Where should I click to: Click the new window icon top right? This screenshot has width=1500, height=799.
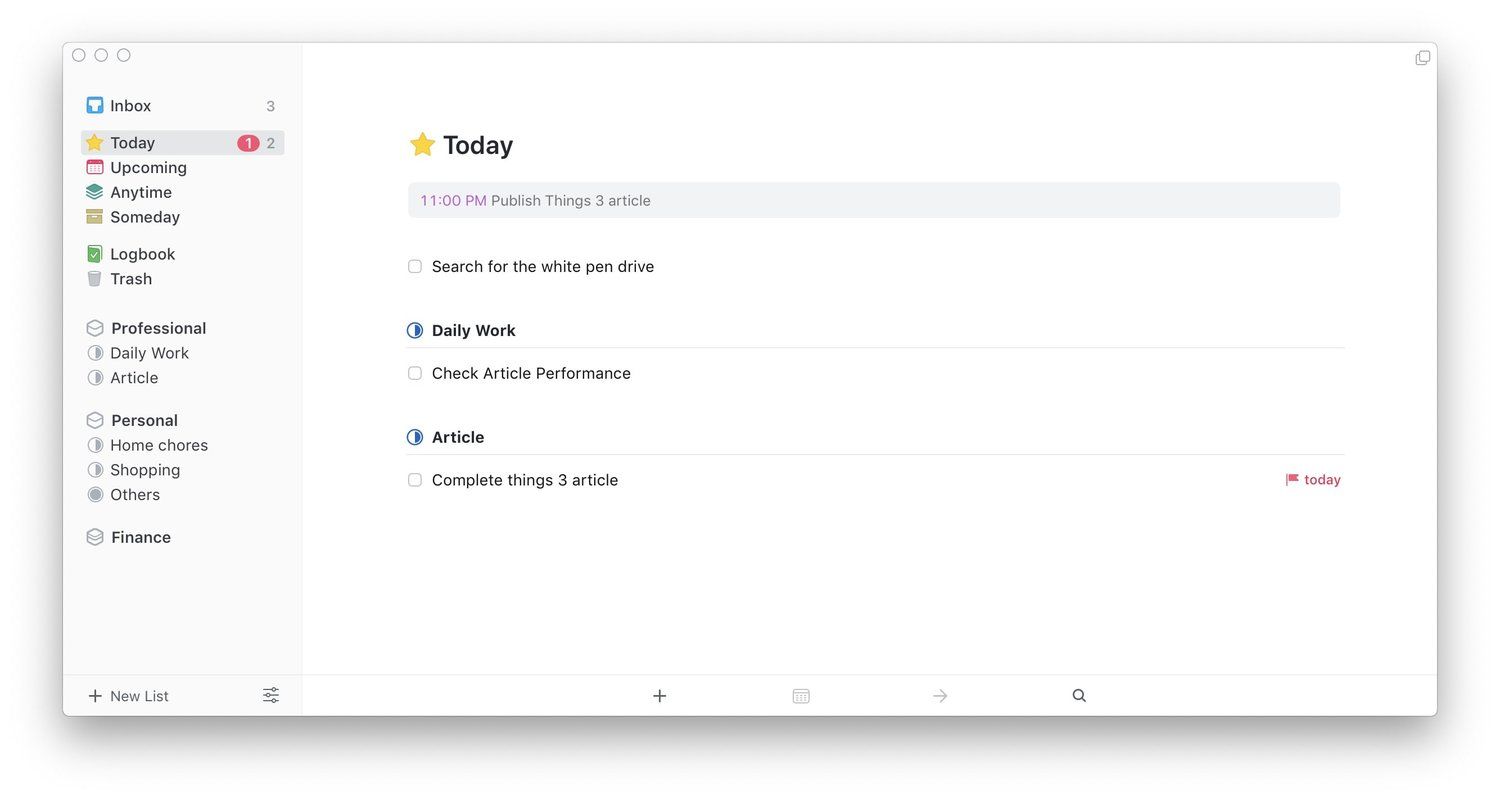click(x=1422, y=58)
